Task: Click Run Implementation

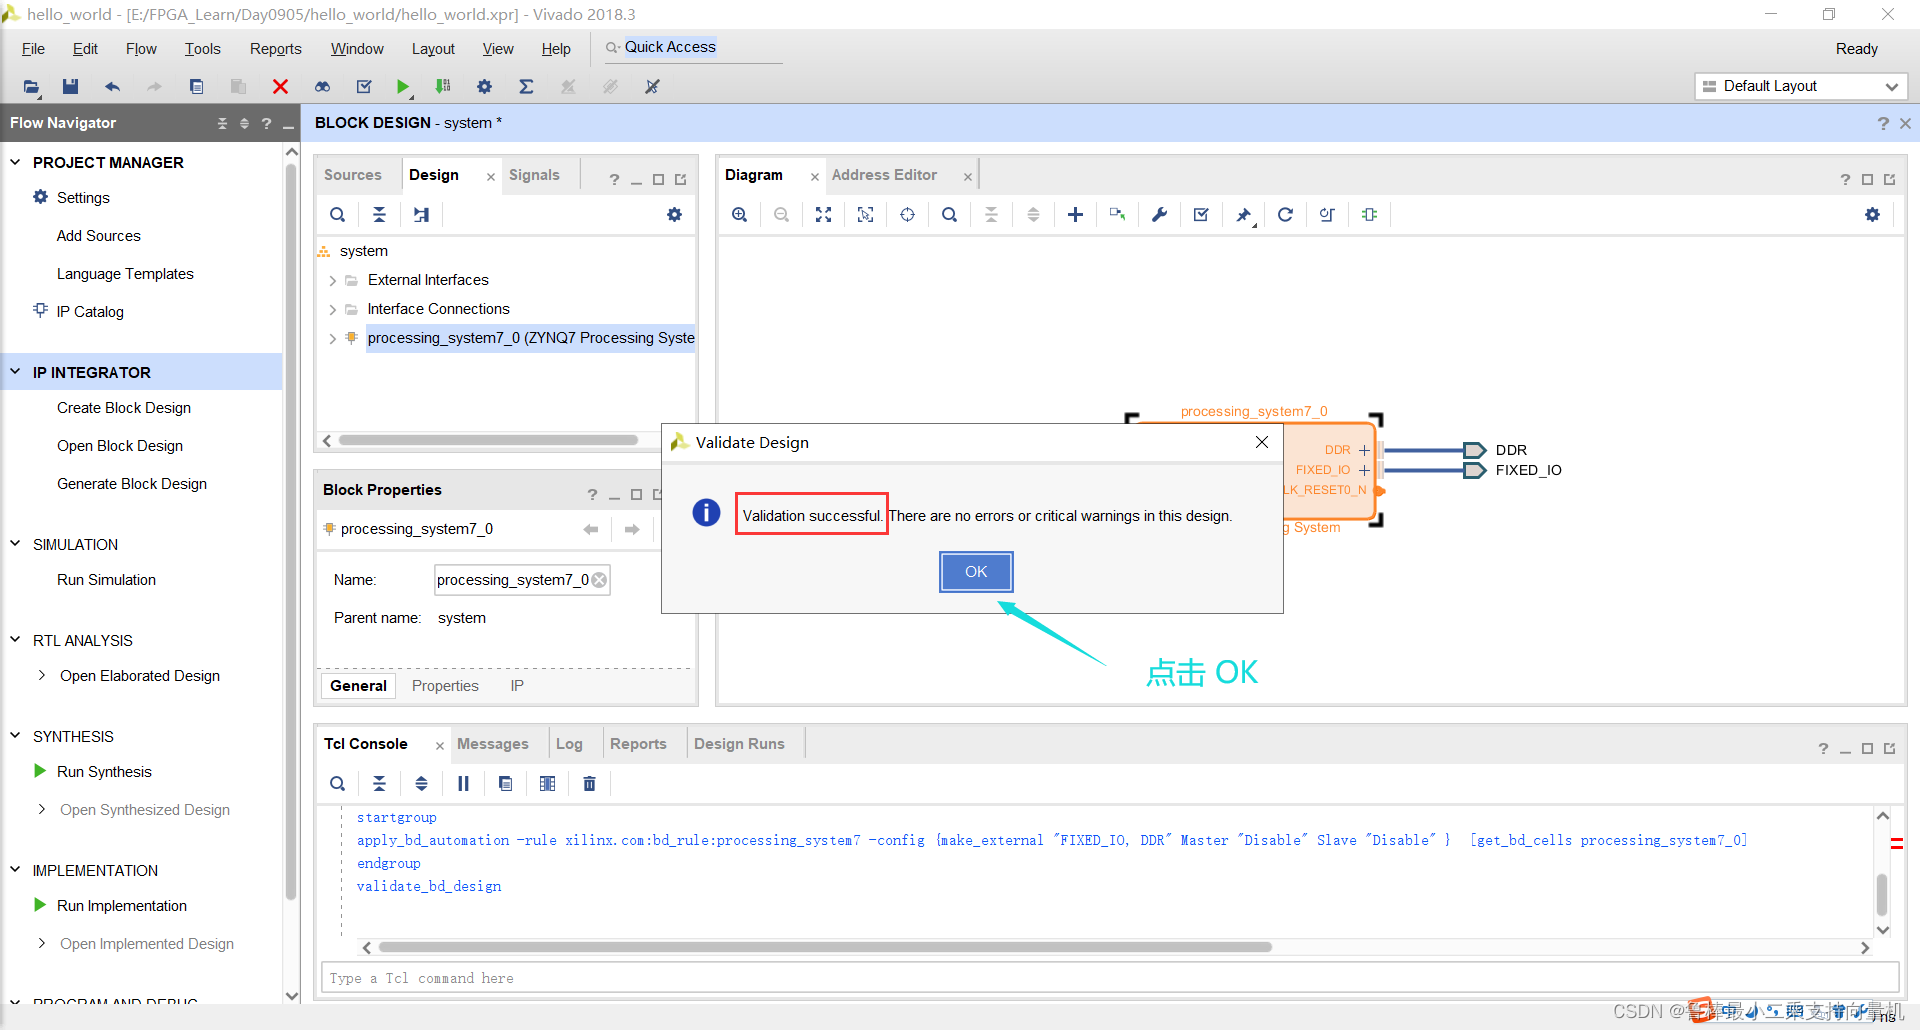Action: click(122, 906)
